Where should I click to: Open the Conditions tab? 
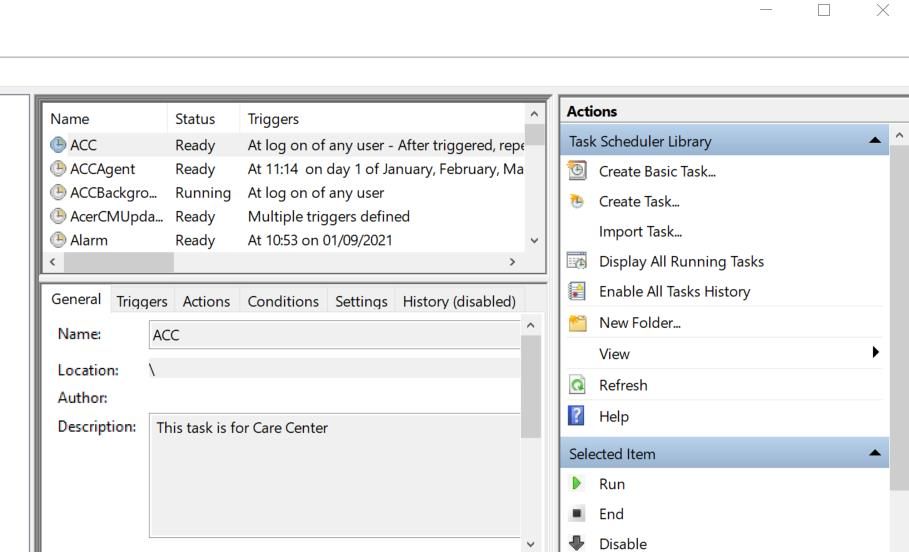pos(283,301)
